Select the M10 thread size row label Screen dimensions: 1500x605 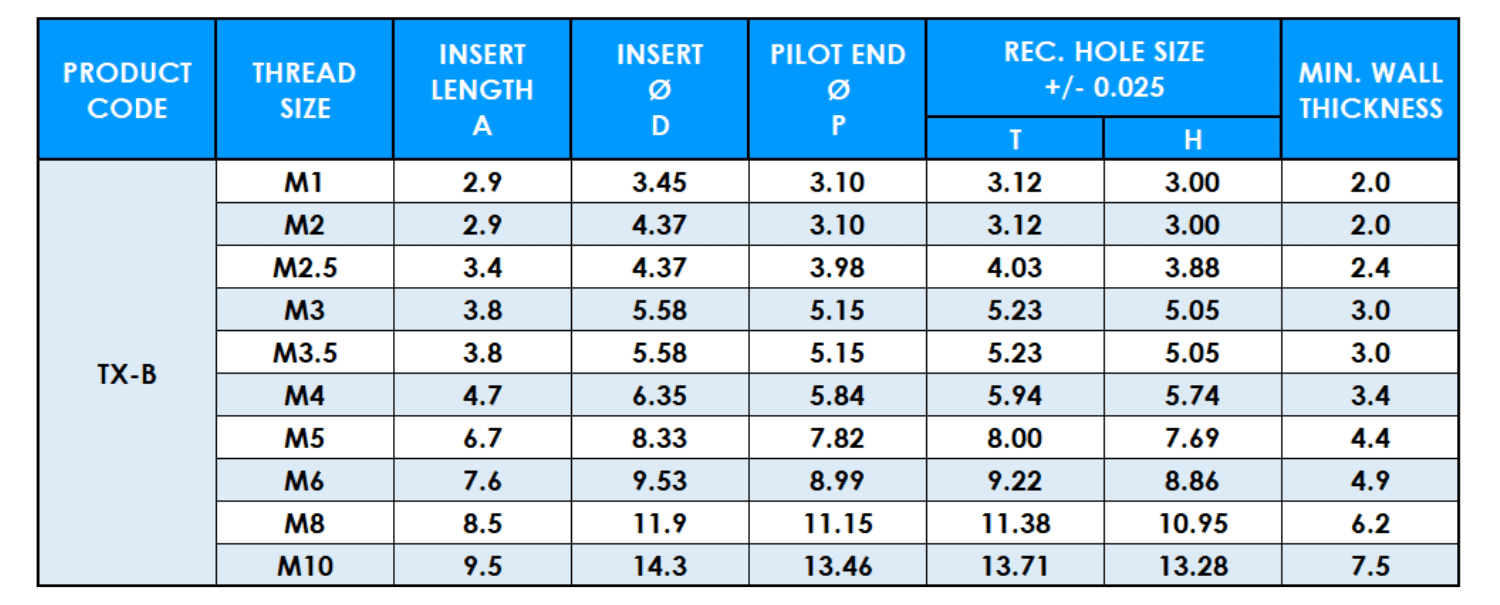click(304, 566)
